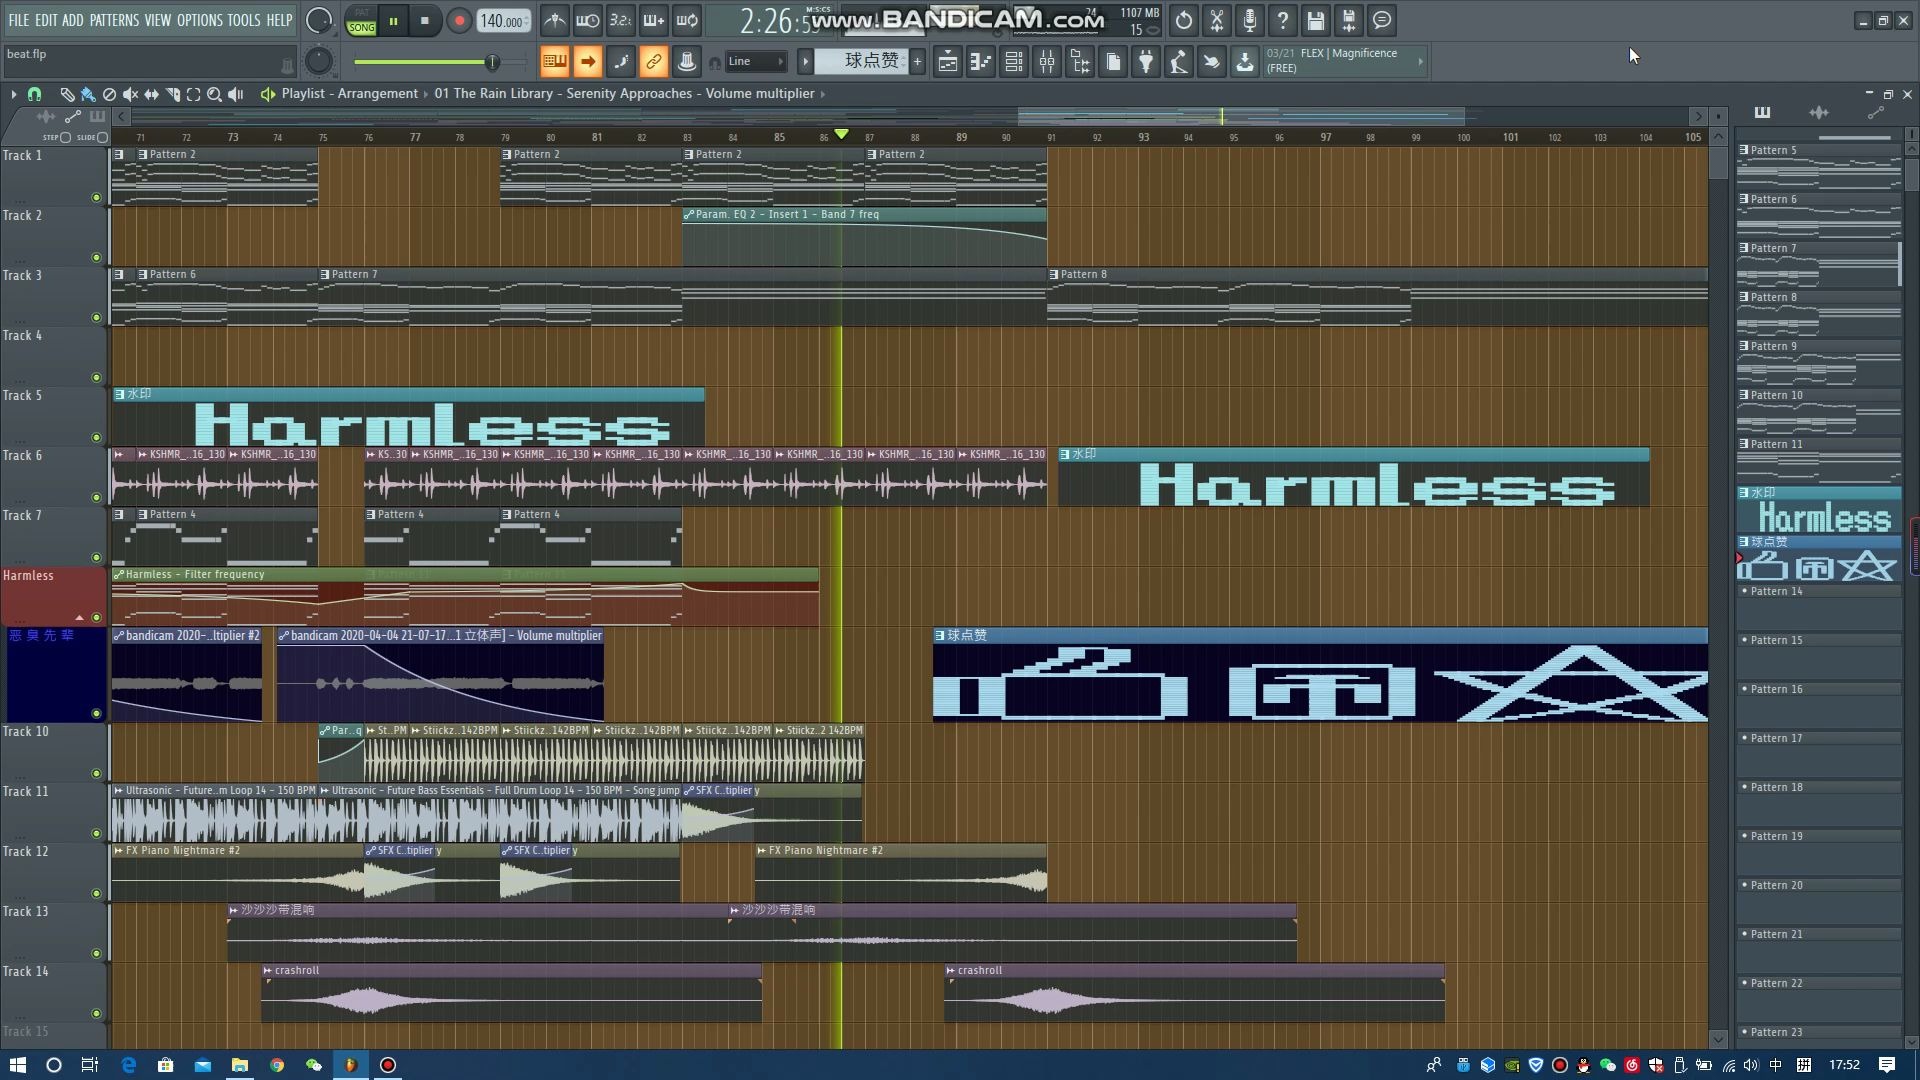Toggle the metronome button
Image resolution: width=1920 pixels, height=1080 pixels.
click(x=554, y=20)
